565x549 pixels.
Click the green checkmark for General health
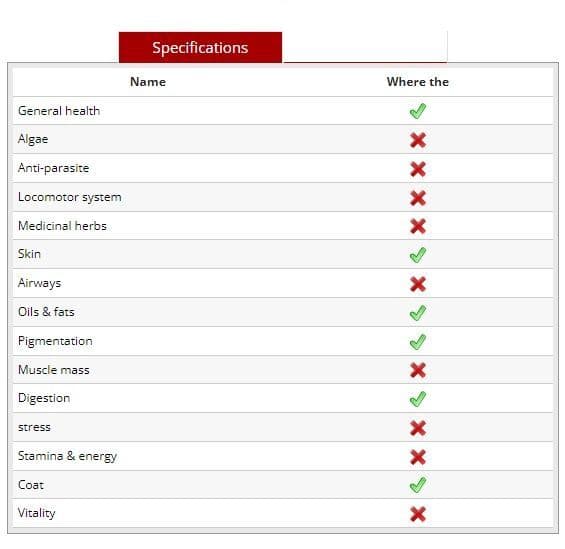pyautogui.click(x=418, y=111)
